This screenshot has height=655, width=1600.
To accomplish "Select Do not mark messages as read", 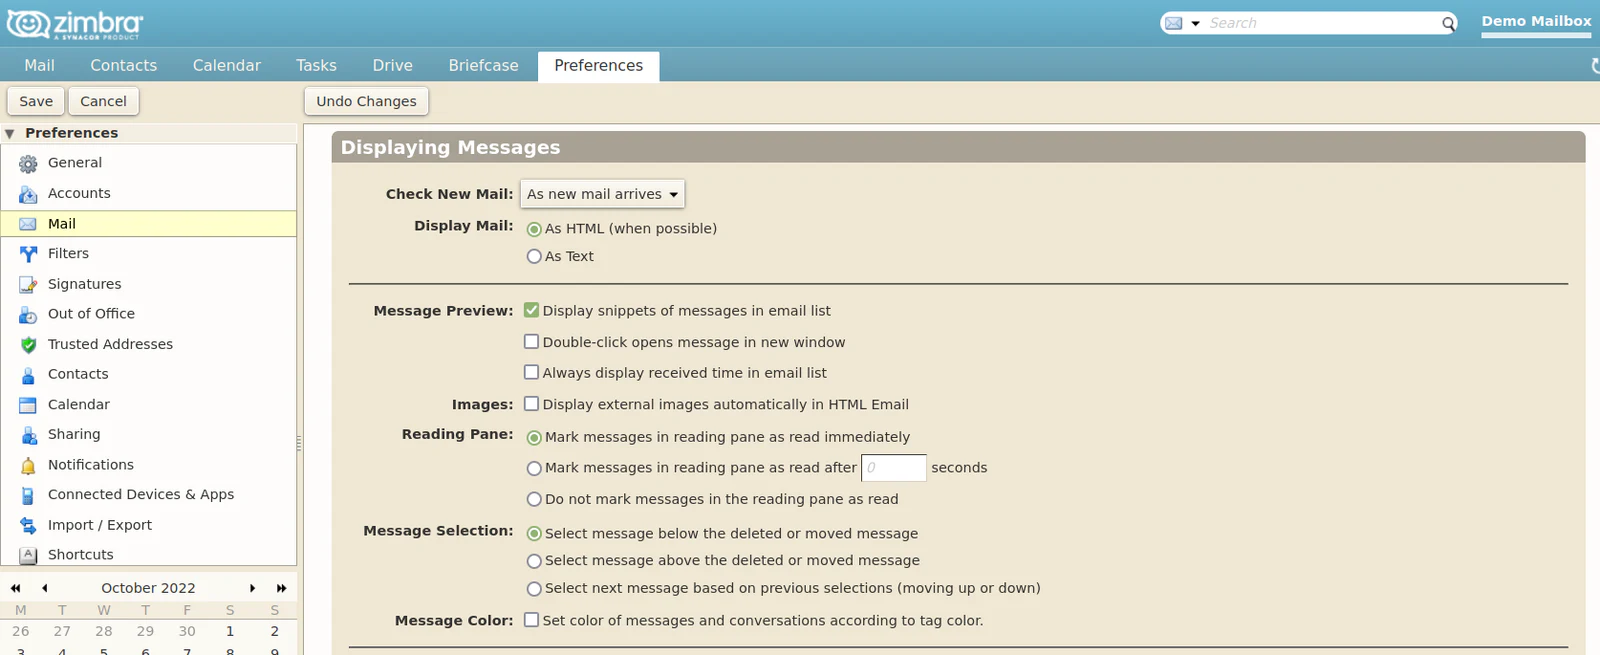I will tap(534, 500).
